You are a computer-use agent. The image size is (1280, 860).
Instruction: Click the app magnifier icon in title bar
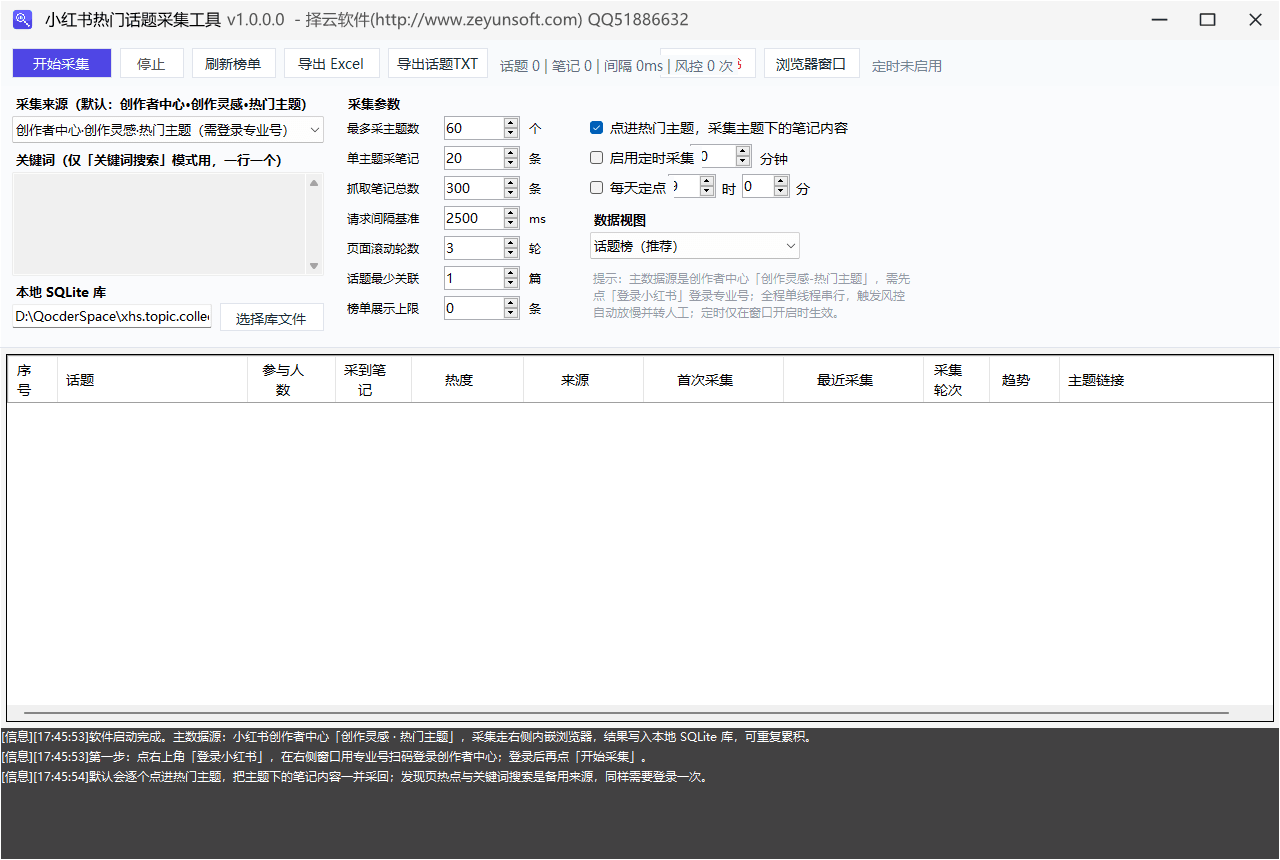pyautogui.click(x=22, y=20)
